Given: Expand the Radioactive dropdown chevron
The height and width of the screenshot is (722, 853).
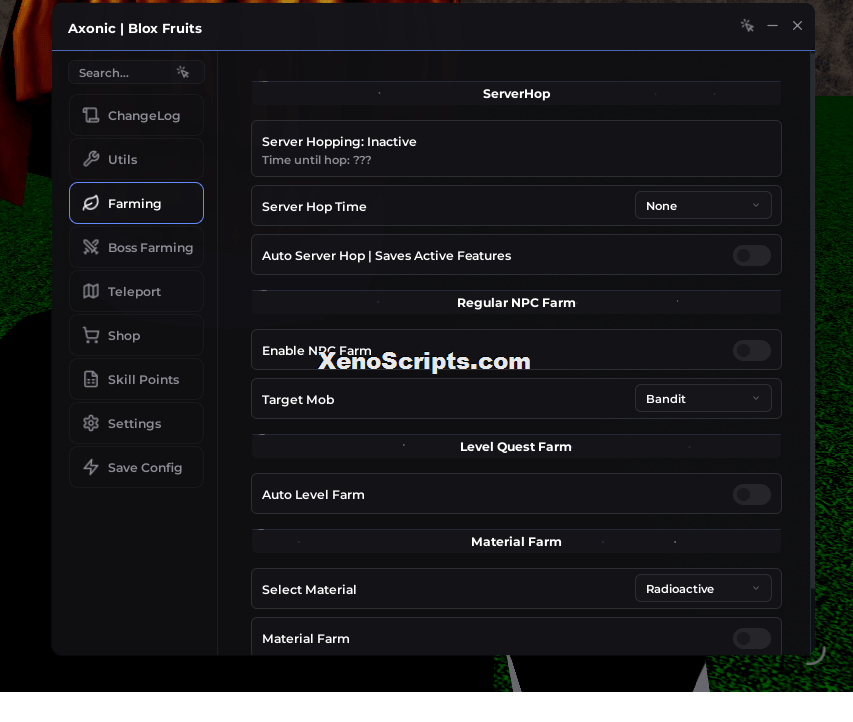Looking at the screenshot, I should point(756,589).
